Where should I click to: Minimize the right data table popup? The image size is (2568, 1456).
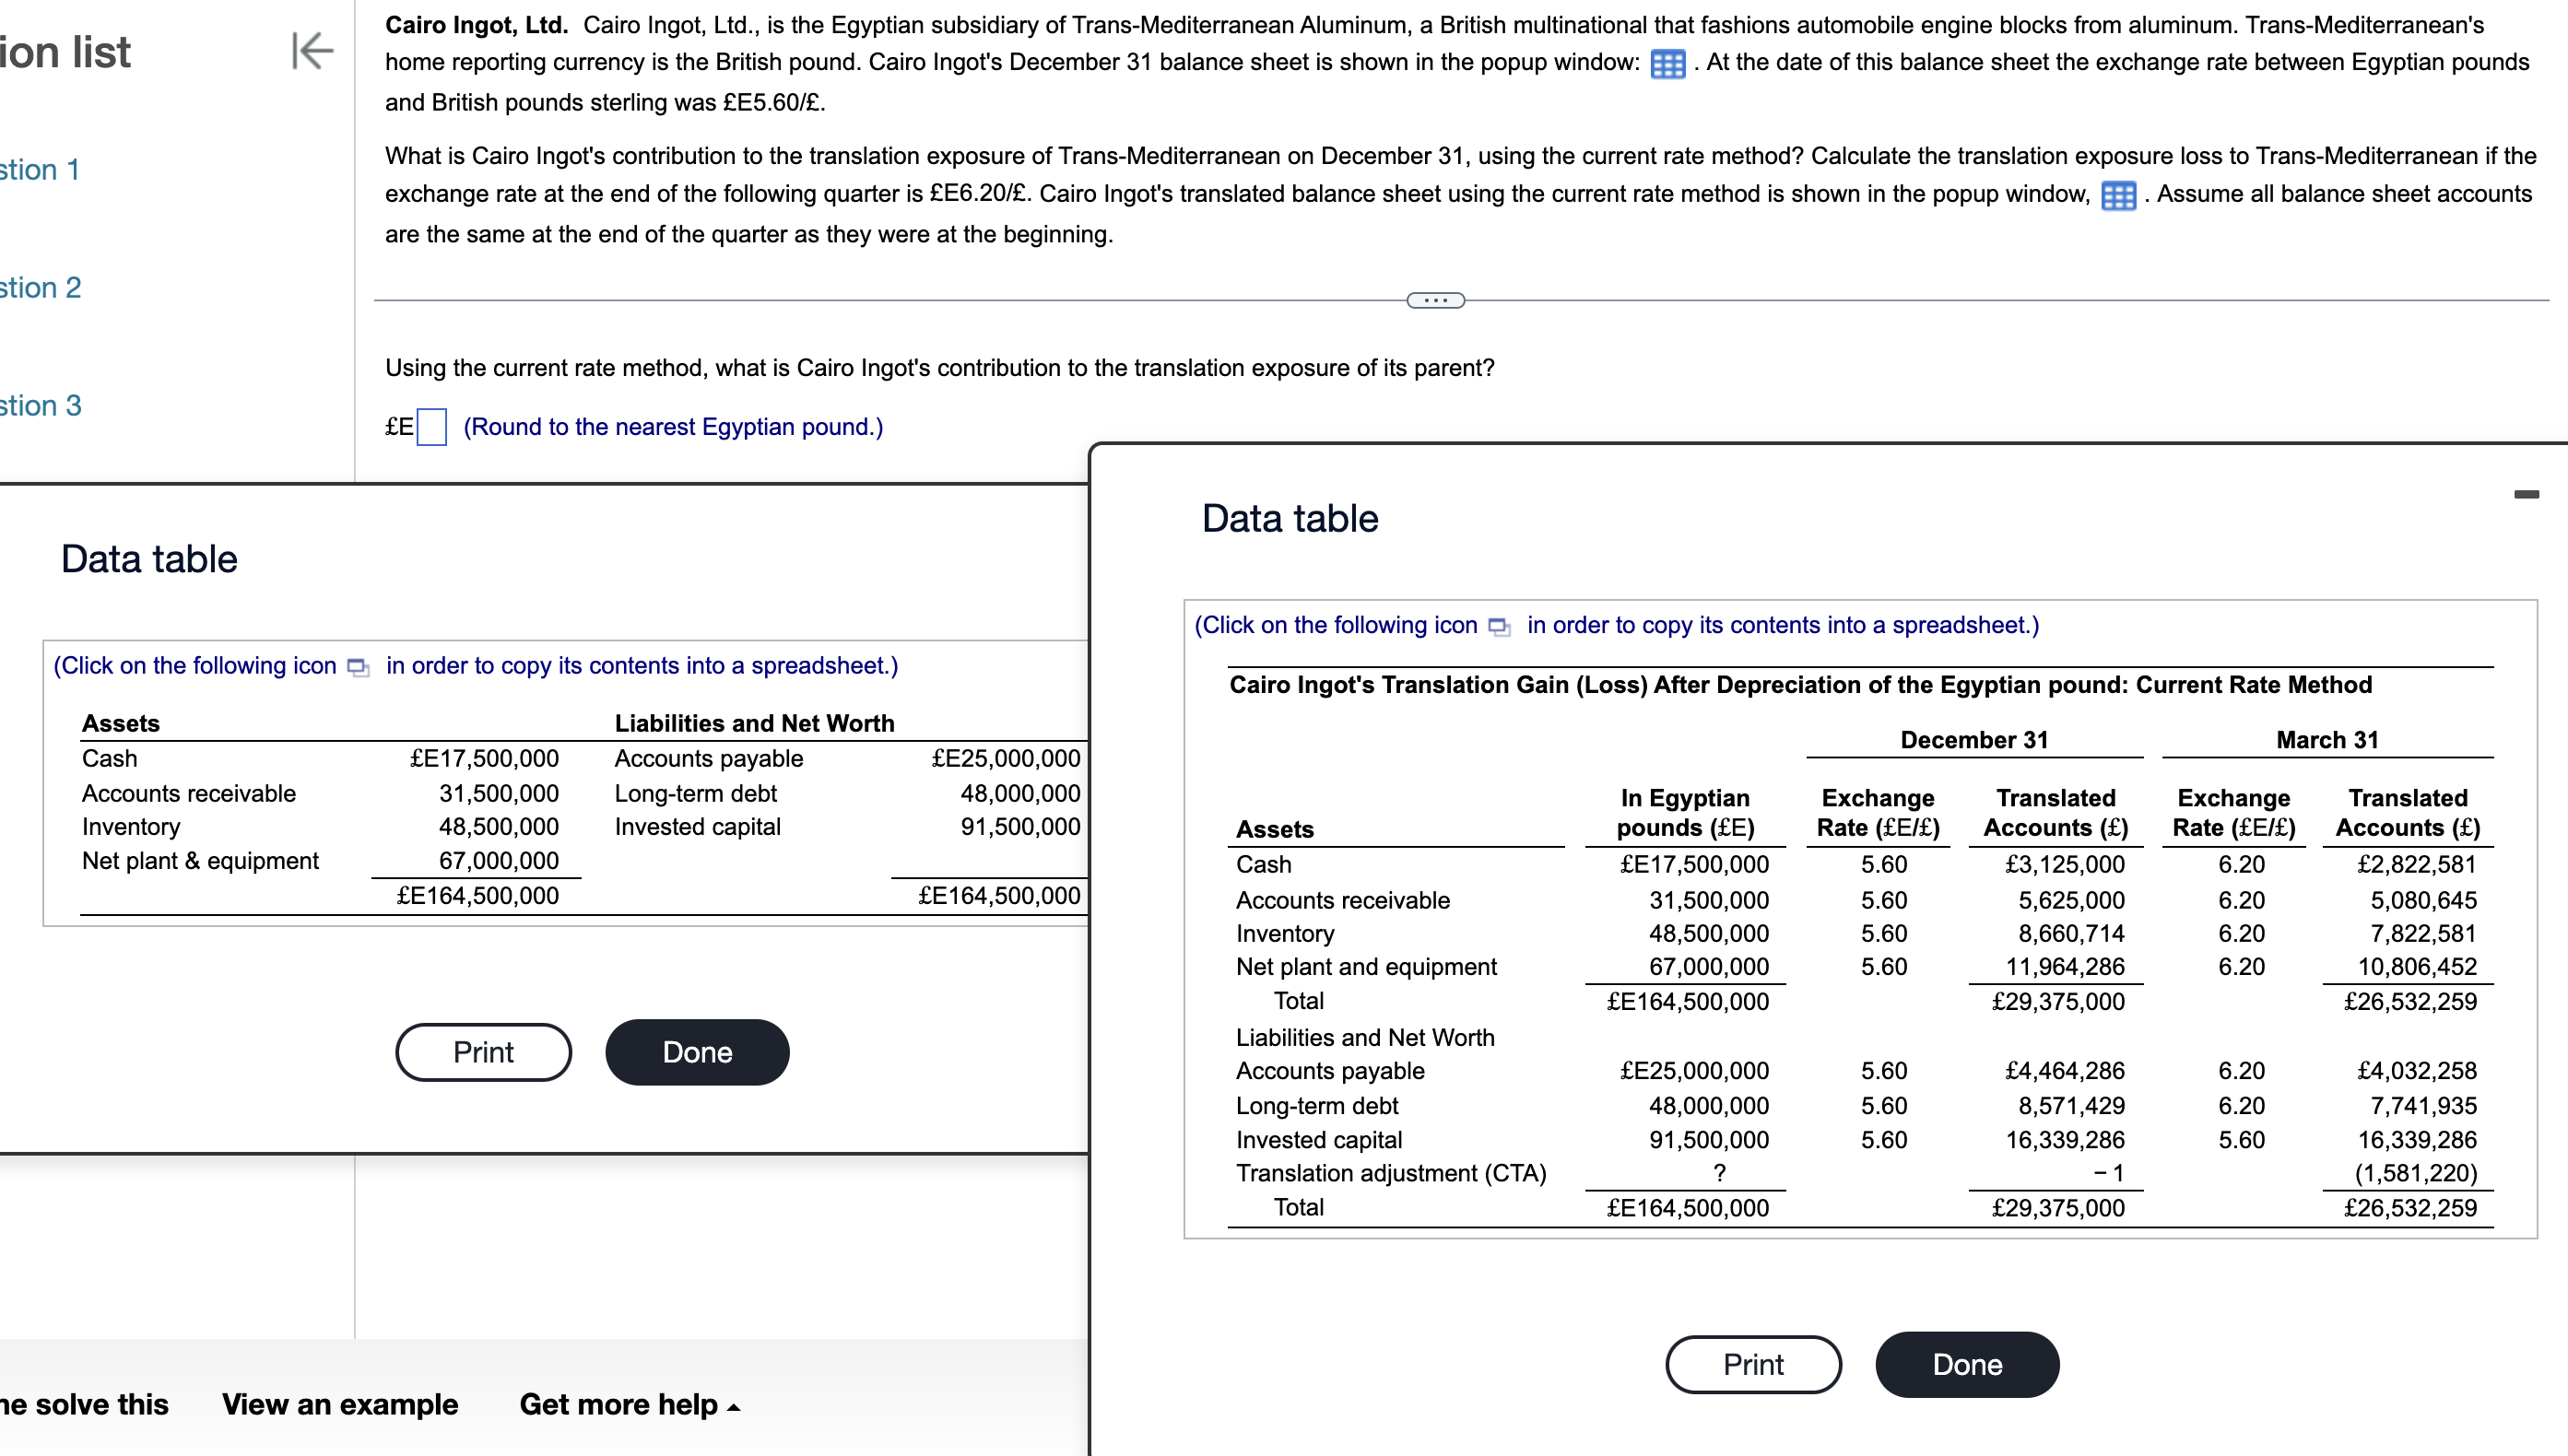coord(2526,494)
